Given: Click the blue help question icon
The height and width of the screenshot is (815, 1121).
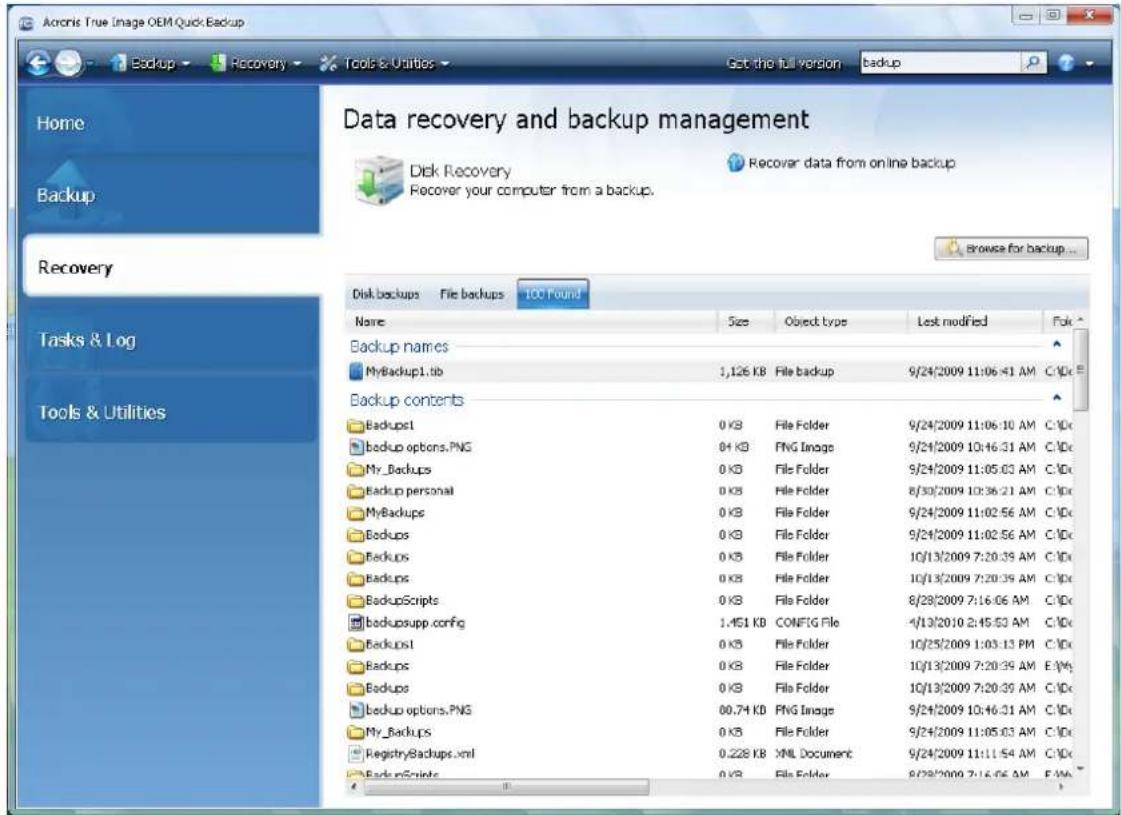Looking at the screenshot, I should (1065, 63).
